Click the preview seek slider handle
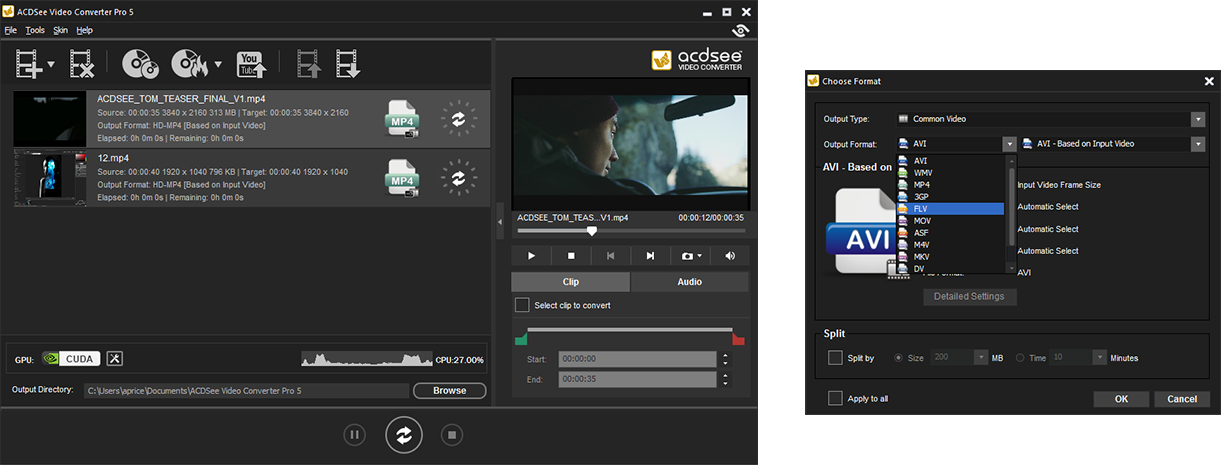 (592, 231)
